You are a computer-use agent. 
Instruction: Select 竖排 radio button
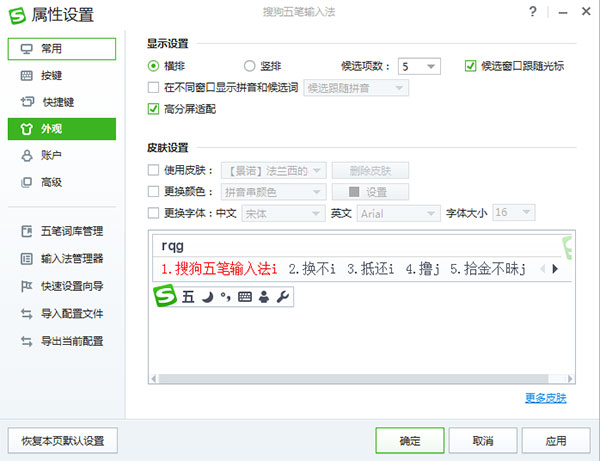click(x=249, y=66)
